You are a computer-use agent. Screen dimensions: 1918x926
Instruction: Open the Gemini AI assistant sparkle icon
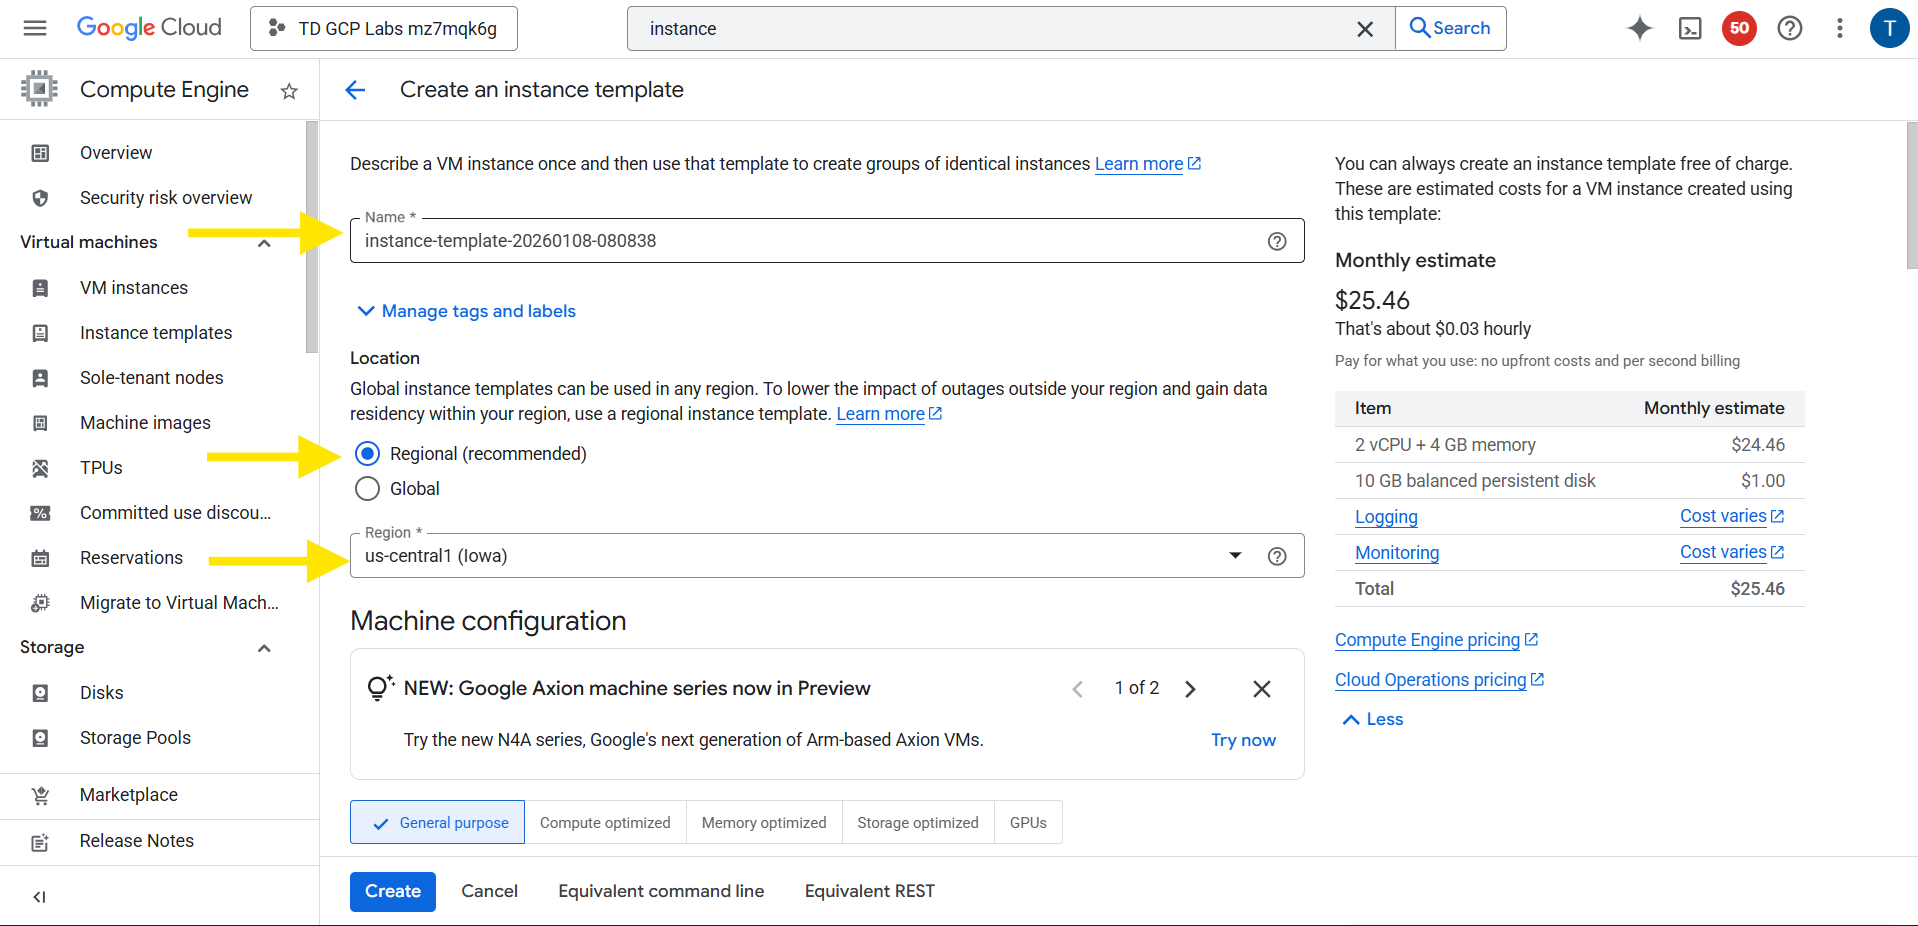[x=1639, y=28]
